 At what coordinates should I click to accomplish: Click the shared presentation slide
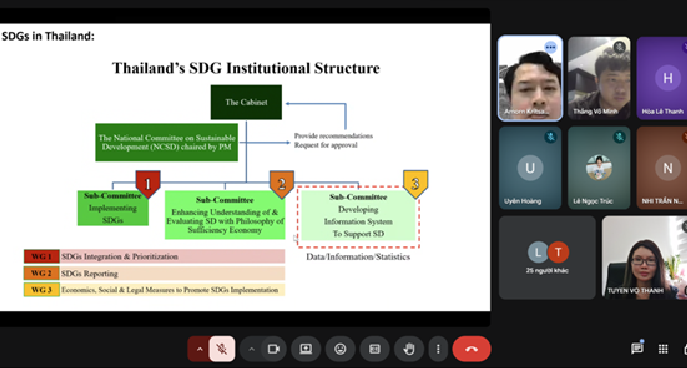(x=245, y=167)
